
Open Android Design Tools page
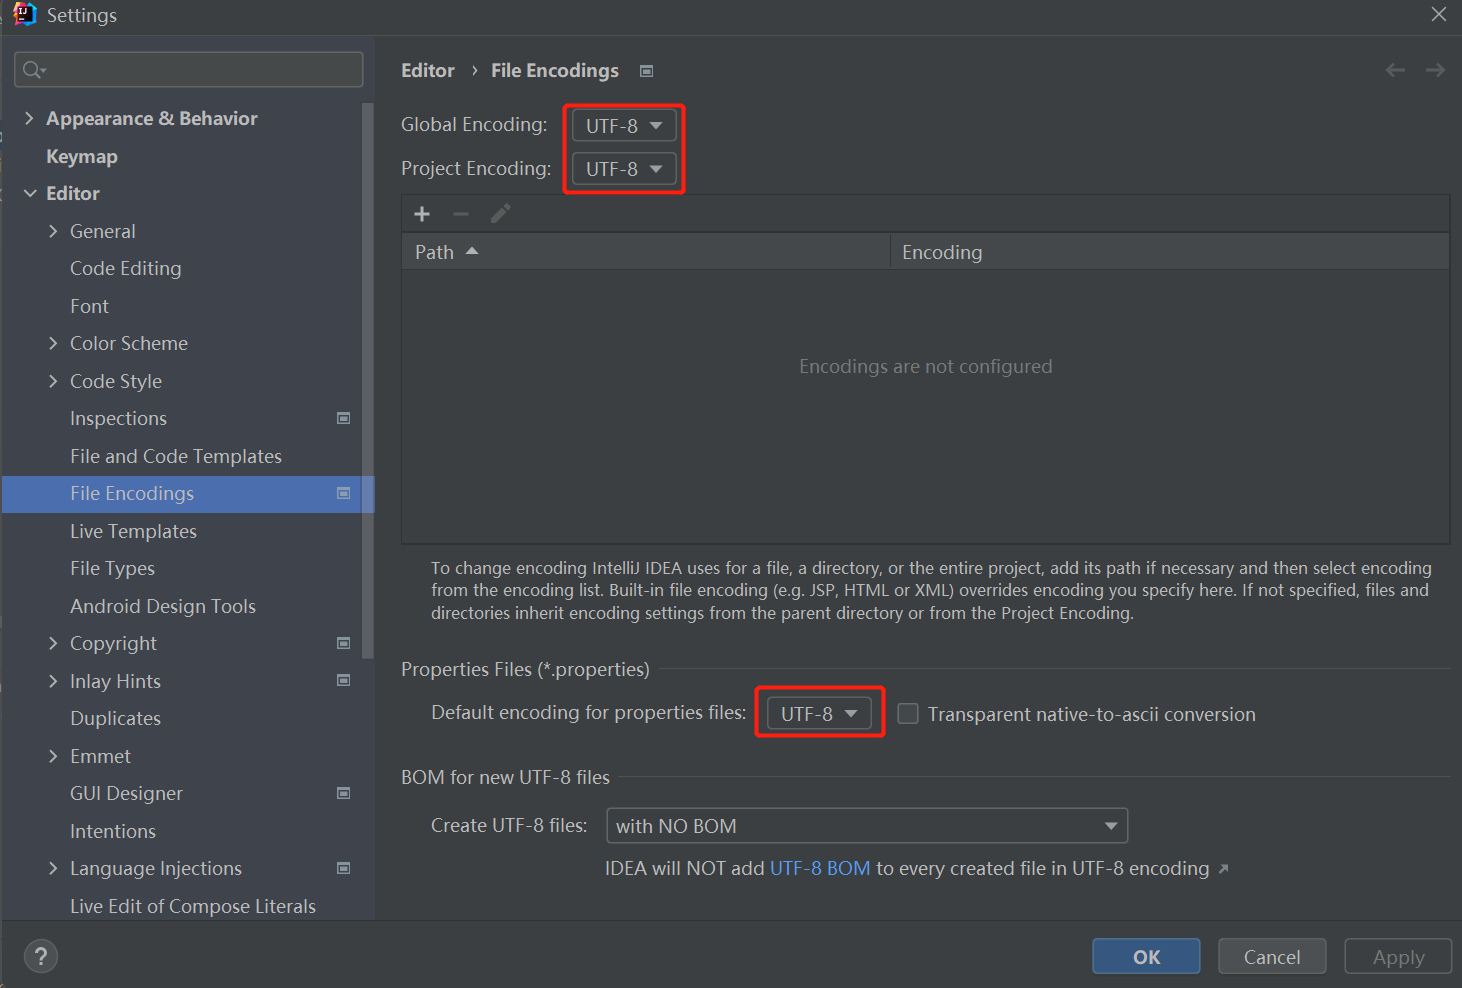(163, 606)
